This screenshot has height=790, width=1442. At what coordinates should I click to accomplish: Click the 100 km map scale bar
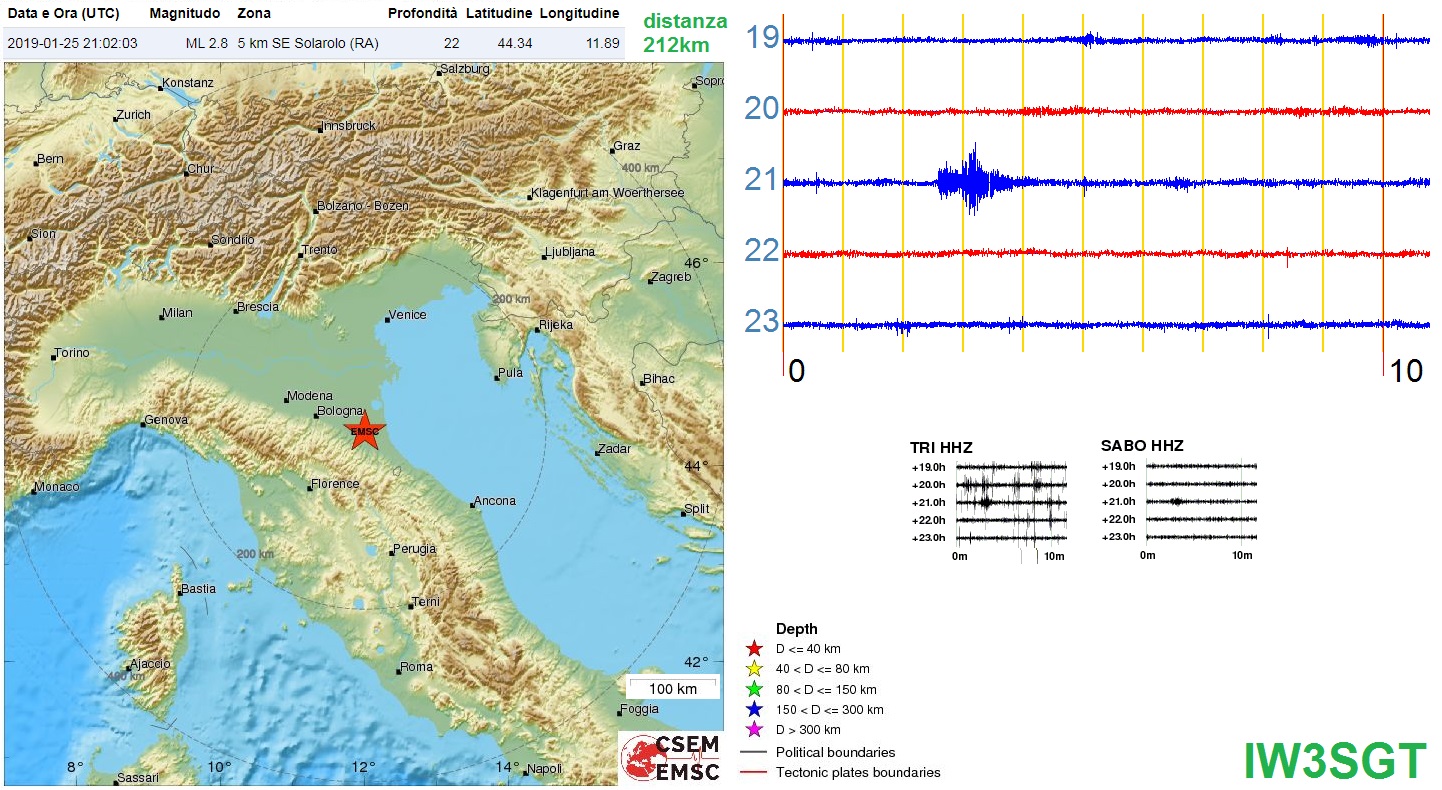(673, 689)
